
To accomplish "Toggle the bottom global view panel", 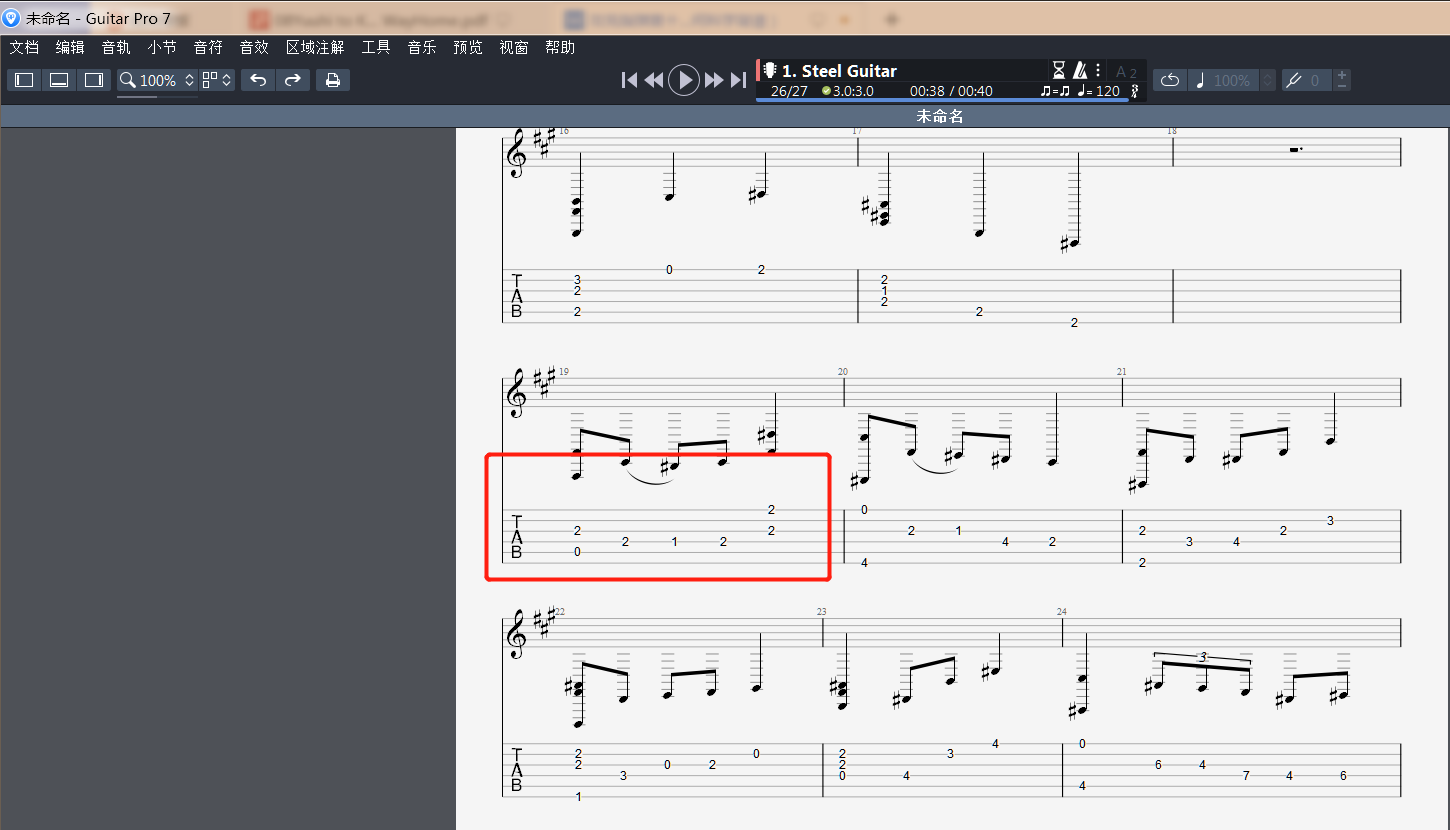I will [59, 80].
